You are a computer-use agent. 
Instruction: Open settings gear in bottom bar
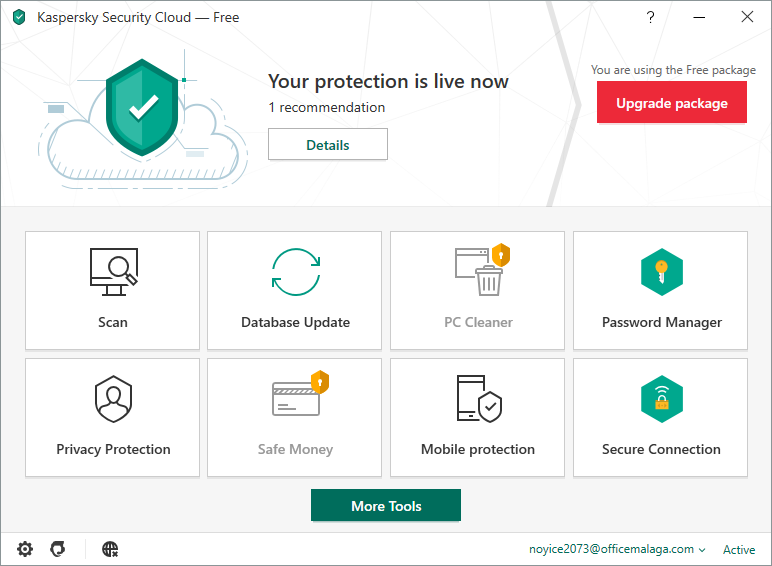point(25,549)
